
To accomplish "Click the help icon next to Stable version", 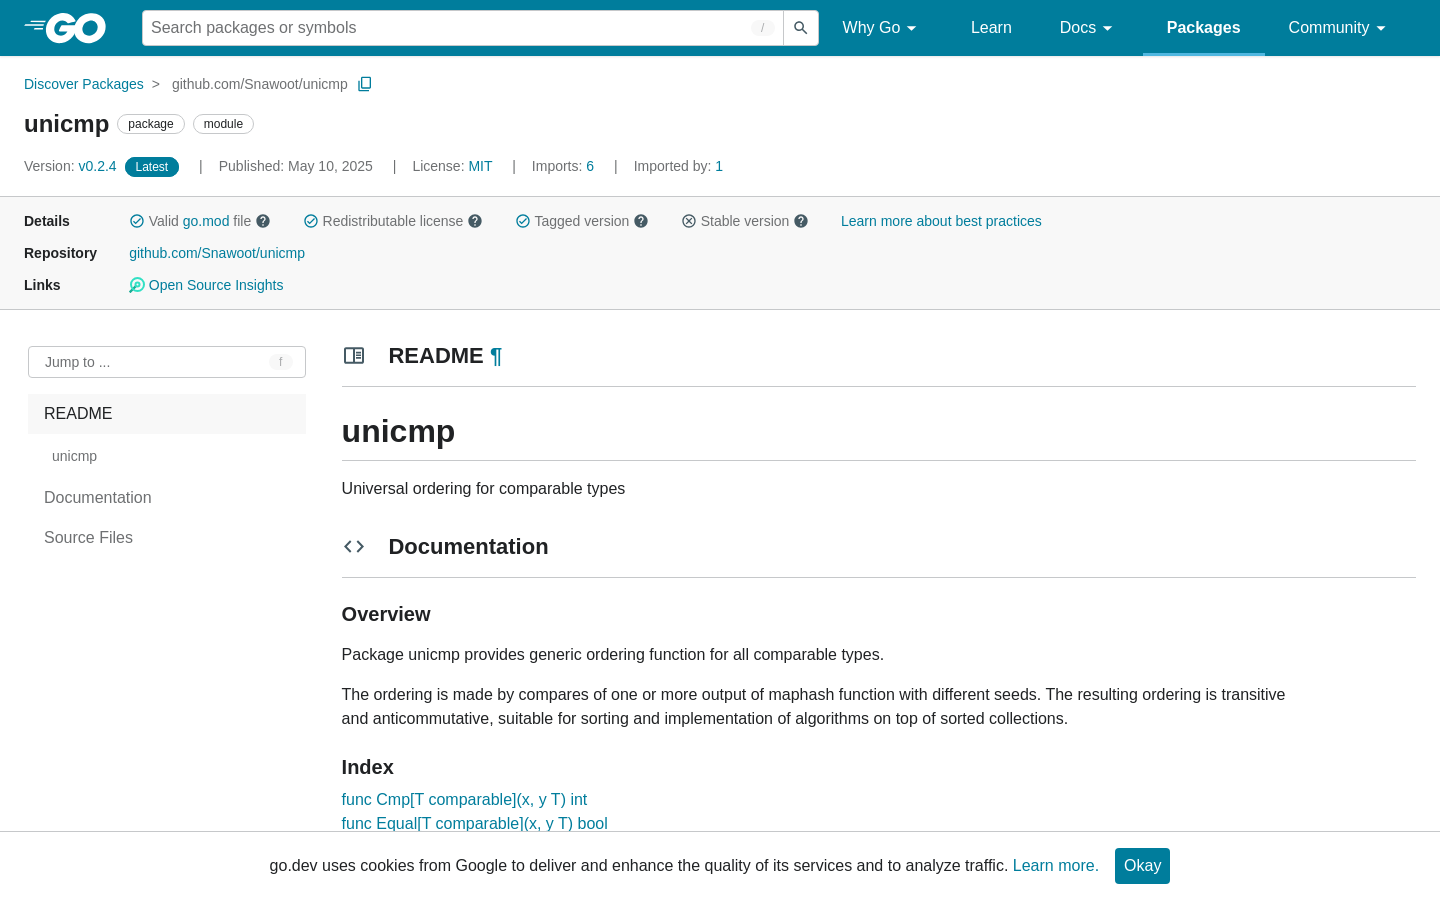I will pyautogui.click(x=801, y=221).
